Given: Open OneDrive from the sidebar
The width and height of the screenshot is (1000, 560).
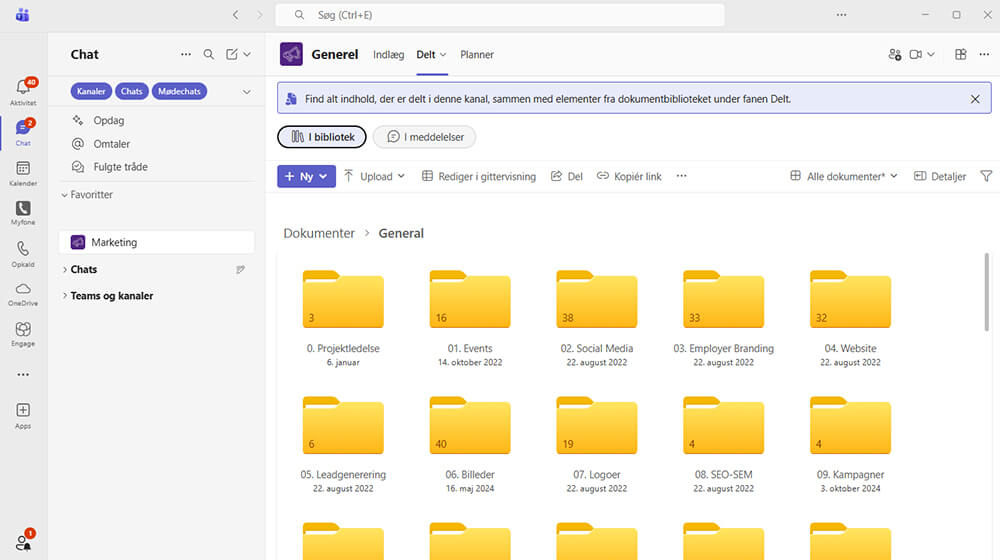Looking at the screenshot, I should pyautogui.click(x=22, y=292).
